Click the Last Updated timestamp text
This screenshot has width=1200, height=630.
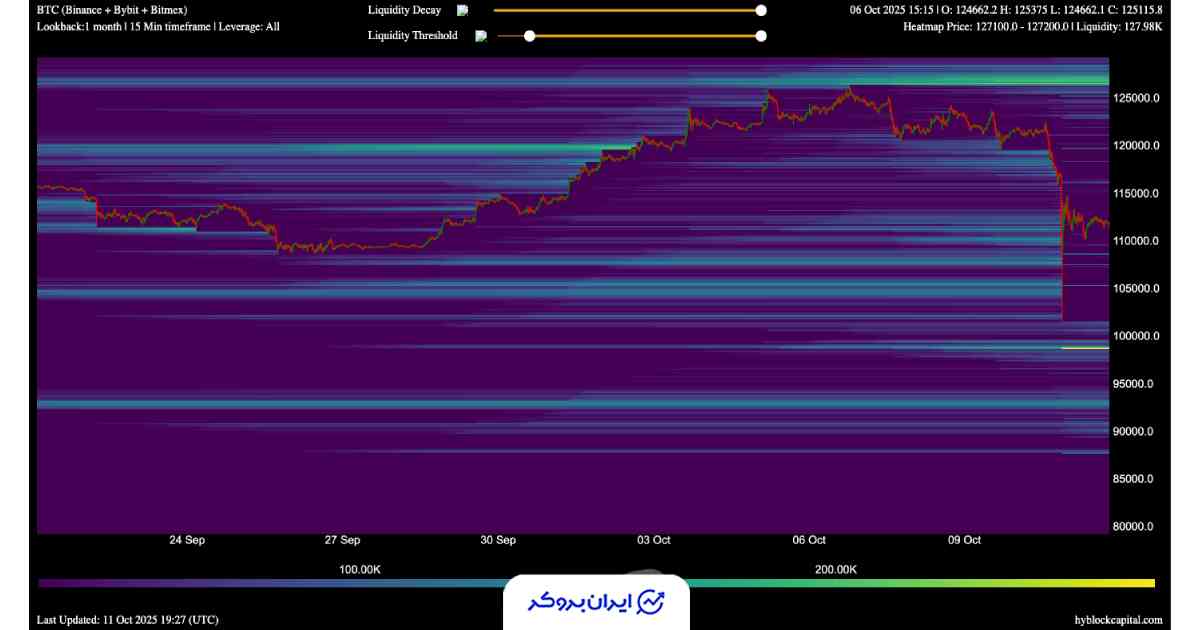pos(127,620)
